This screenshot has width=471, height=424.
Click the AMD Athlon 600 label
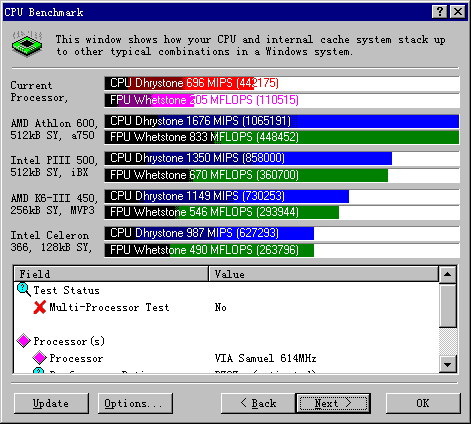click(54, 129)
